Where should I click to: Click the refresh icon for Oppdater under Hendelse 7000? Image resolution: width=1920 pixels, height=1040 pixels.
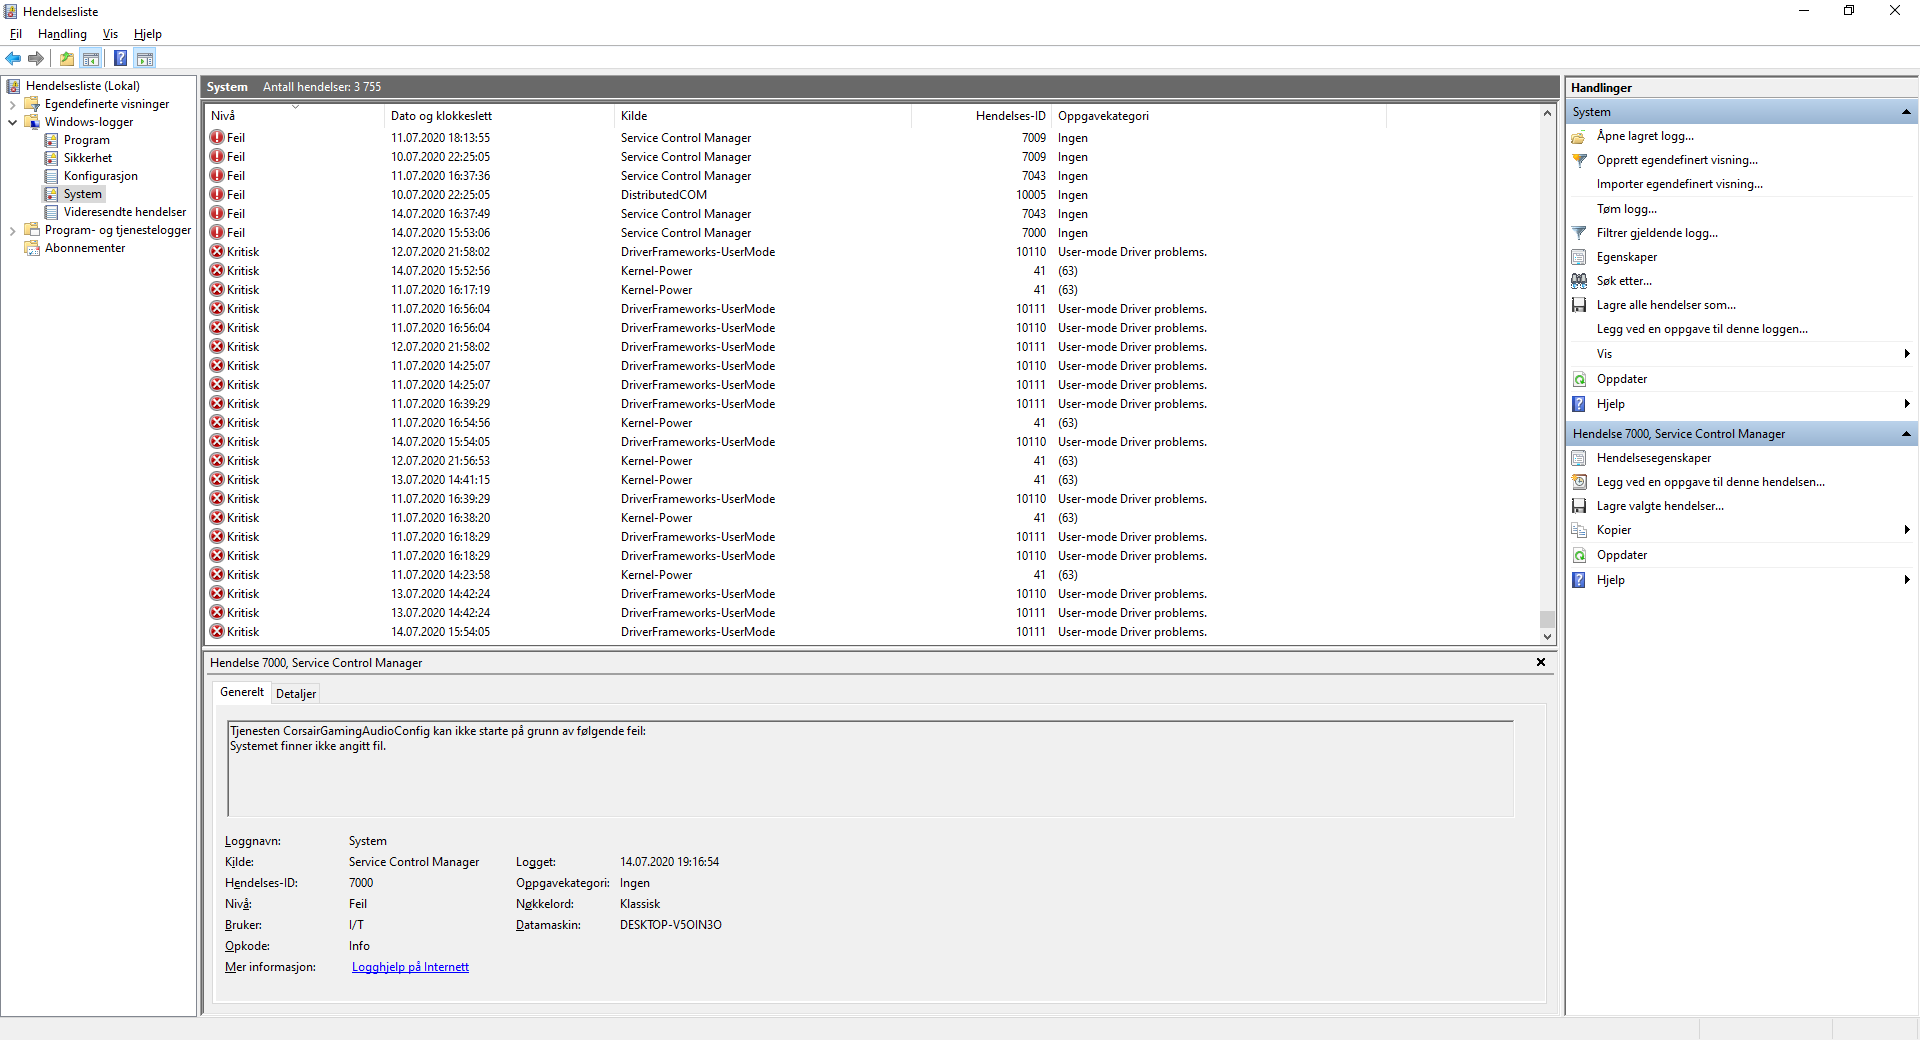(x=1579, y=556)
